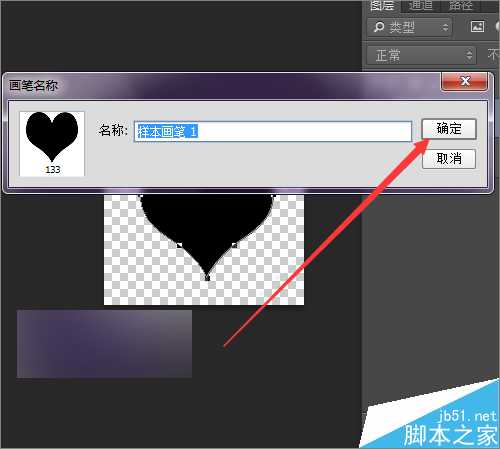Image resolution: width=500 pixels, height=449 pixels.
Task: Toggle the pixel layer filter icon
Action: [x=477, y=27]
